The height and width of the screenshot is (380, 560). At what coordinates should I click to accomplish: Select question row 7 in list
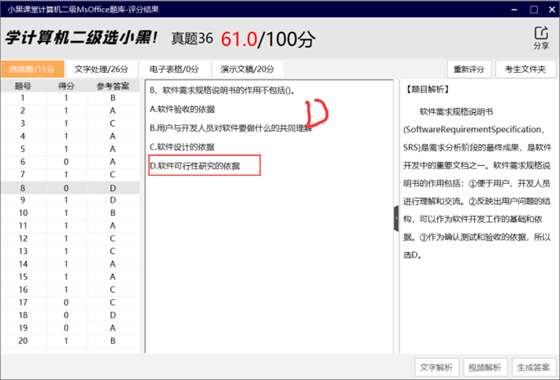(x=70, y=175)
